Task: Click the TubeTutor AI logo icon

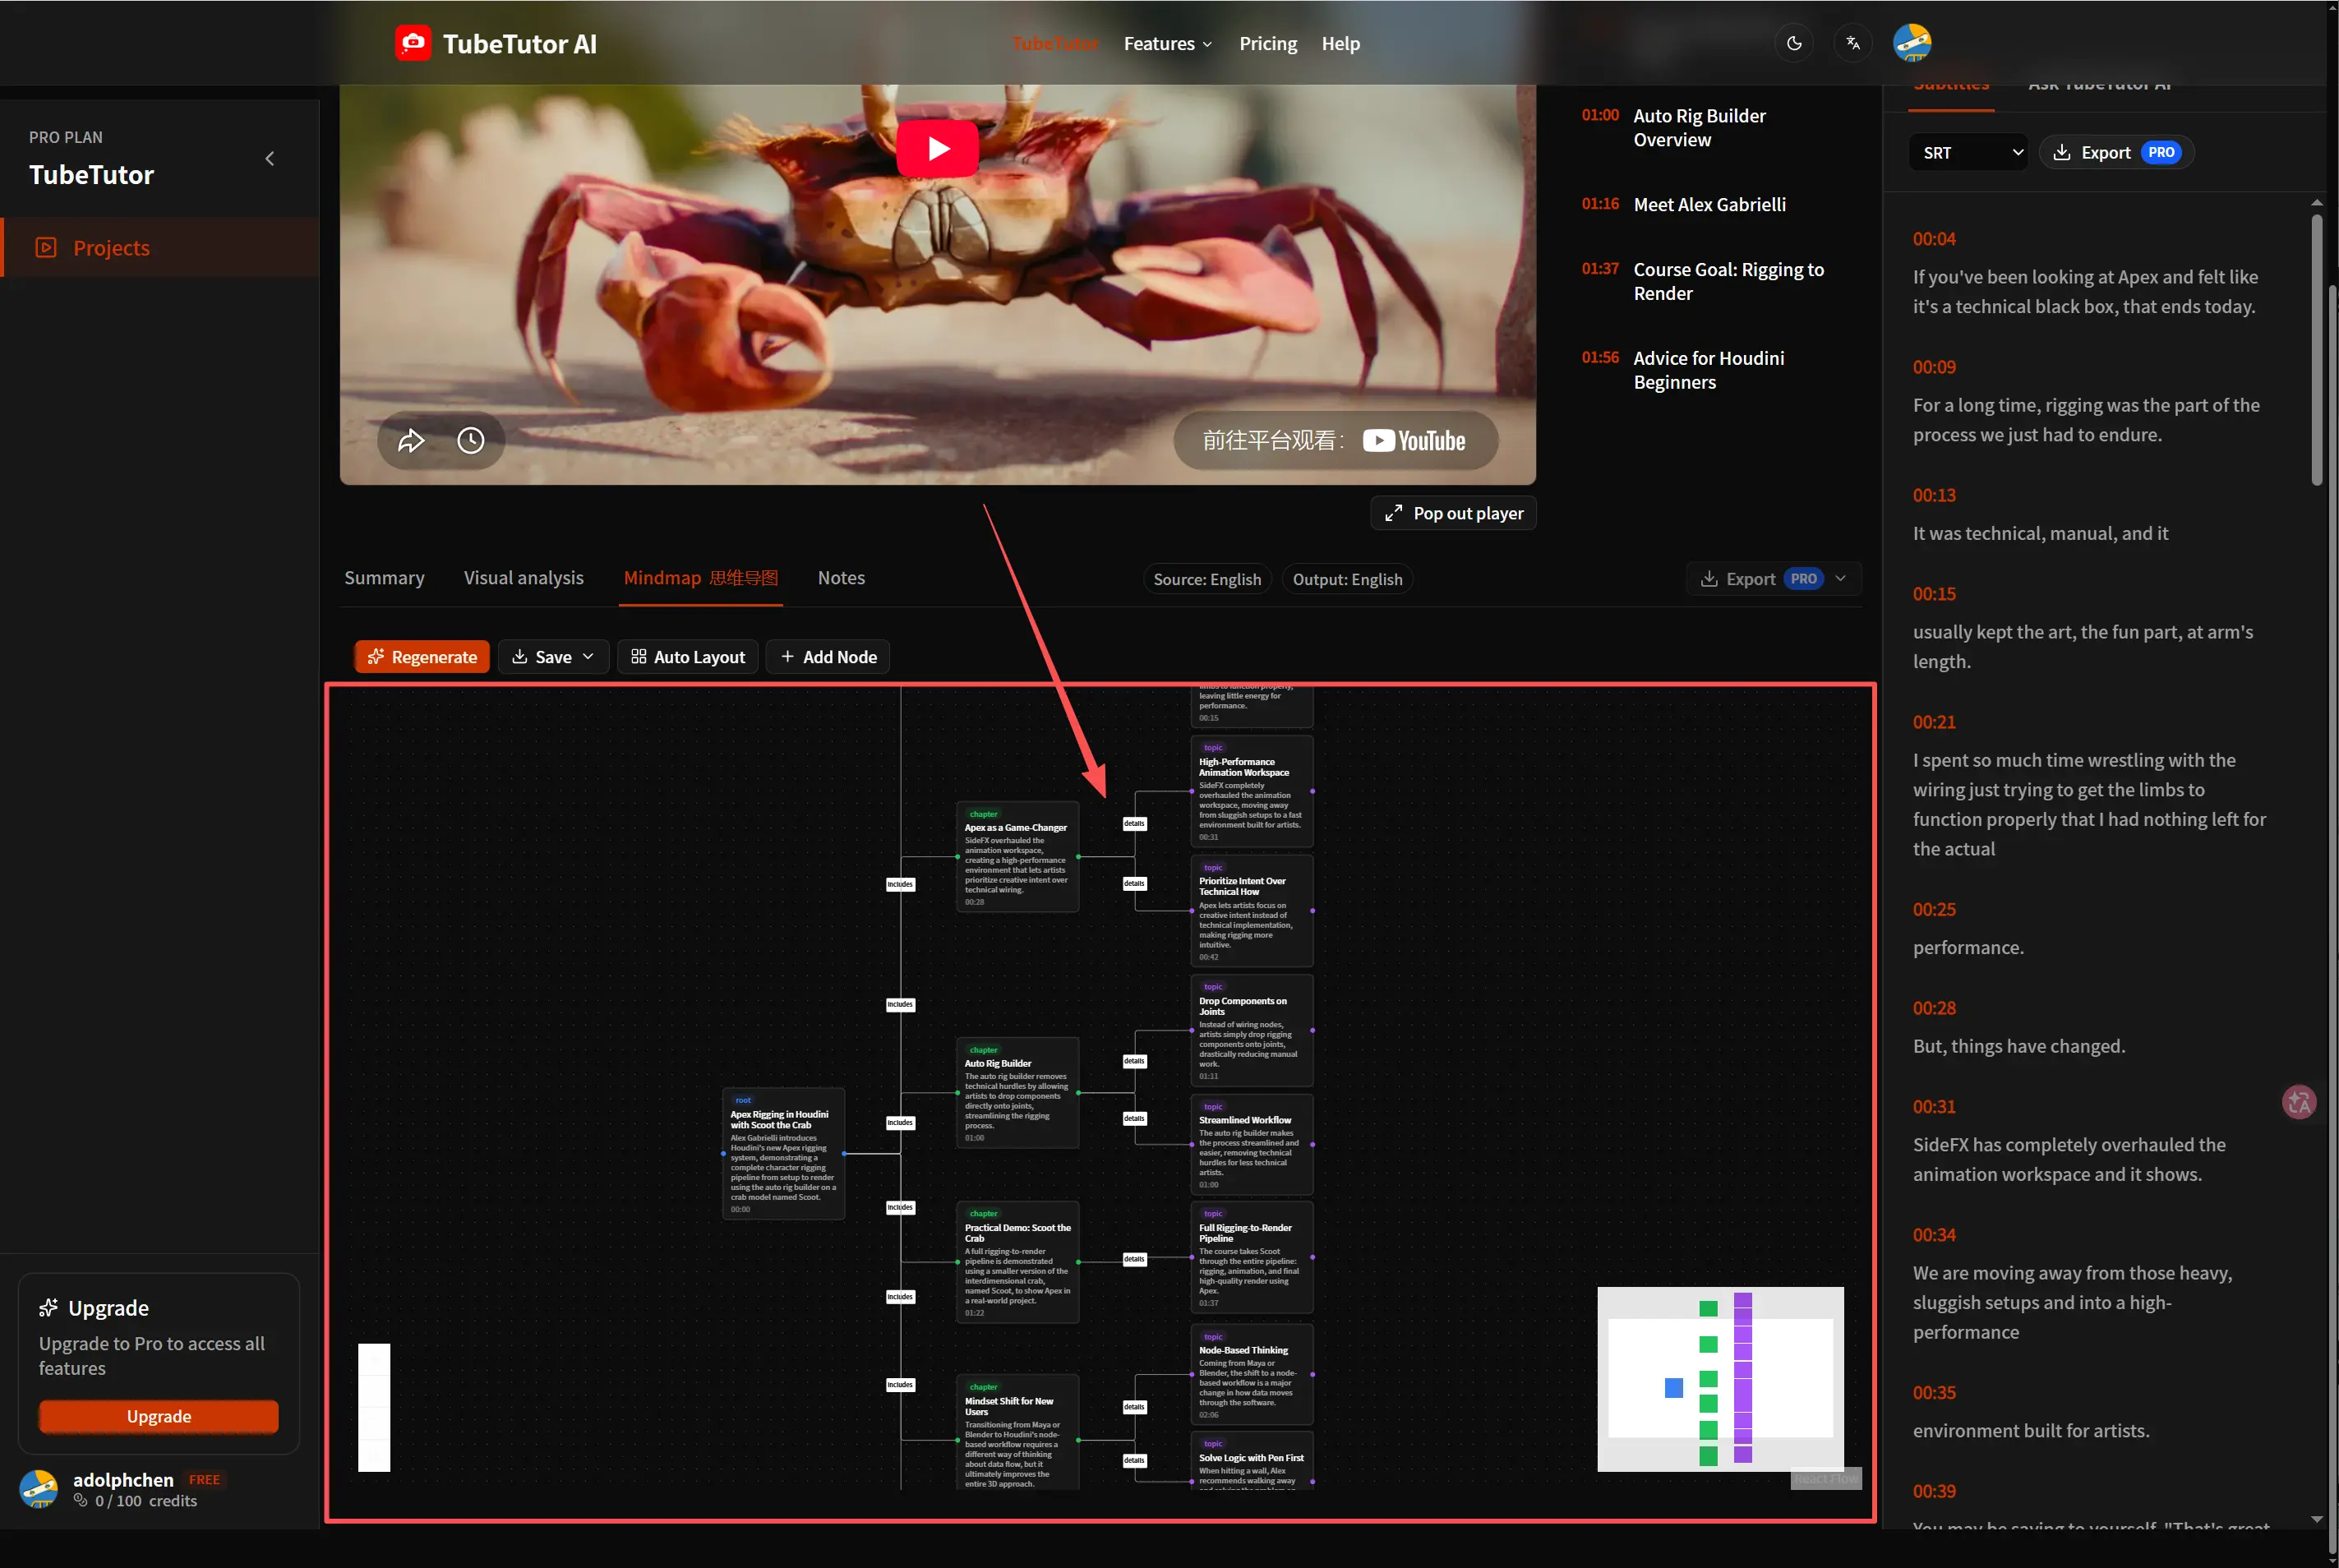Action: [x=413, y=43]
